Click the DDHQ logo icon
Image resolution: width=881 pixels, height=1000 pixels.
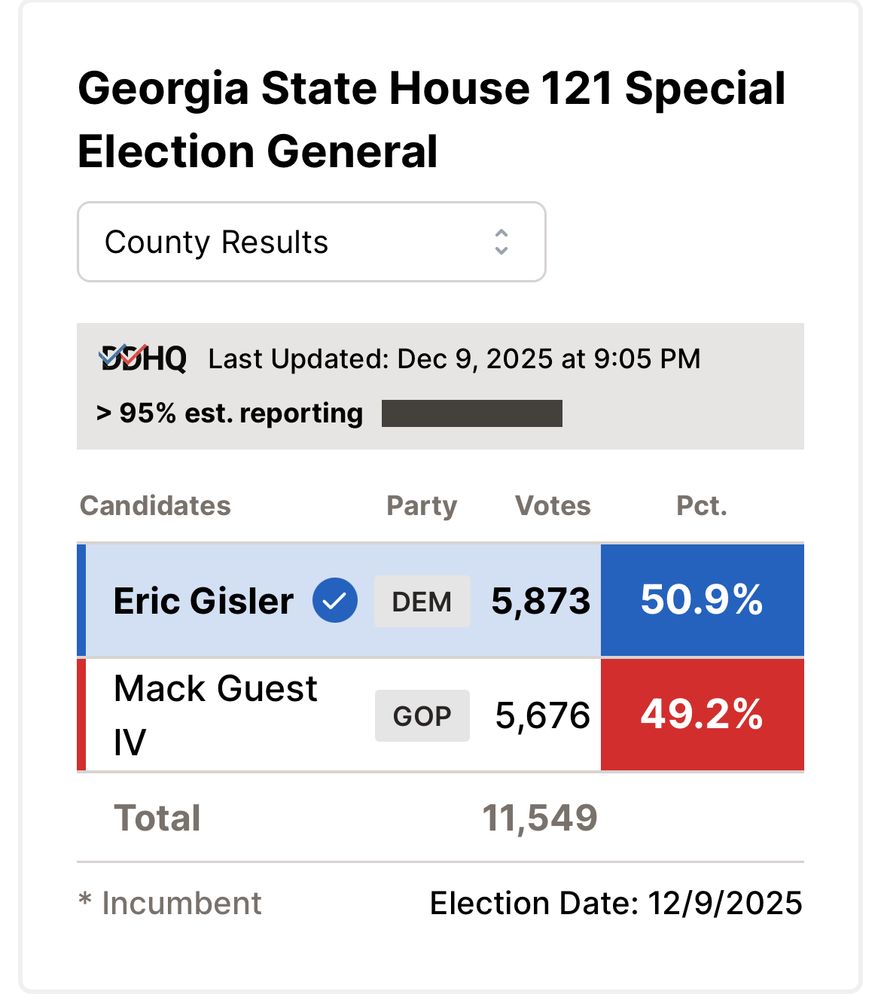[x=143, y=358]
